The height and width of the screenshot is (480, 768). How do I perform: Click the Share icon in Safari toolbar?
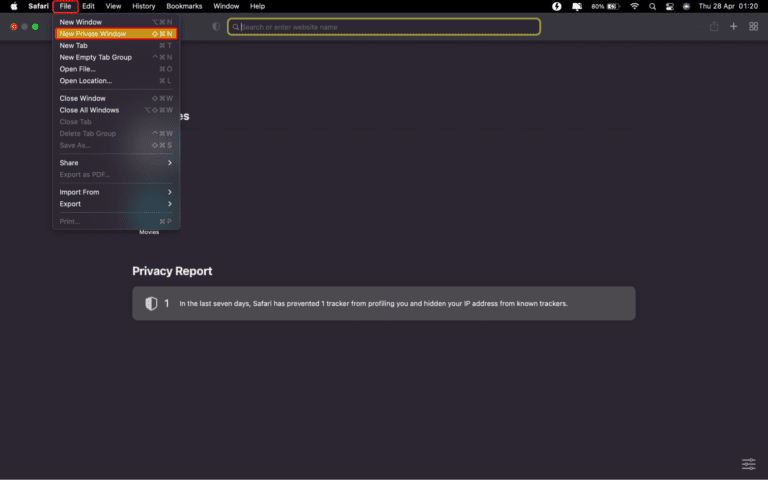point(714,27)
